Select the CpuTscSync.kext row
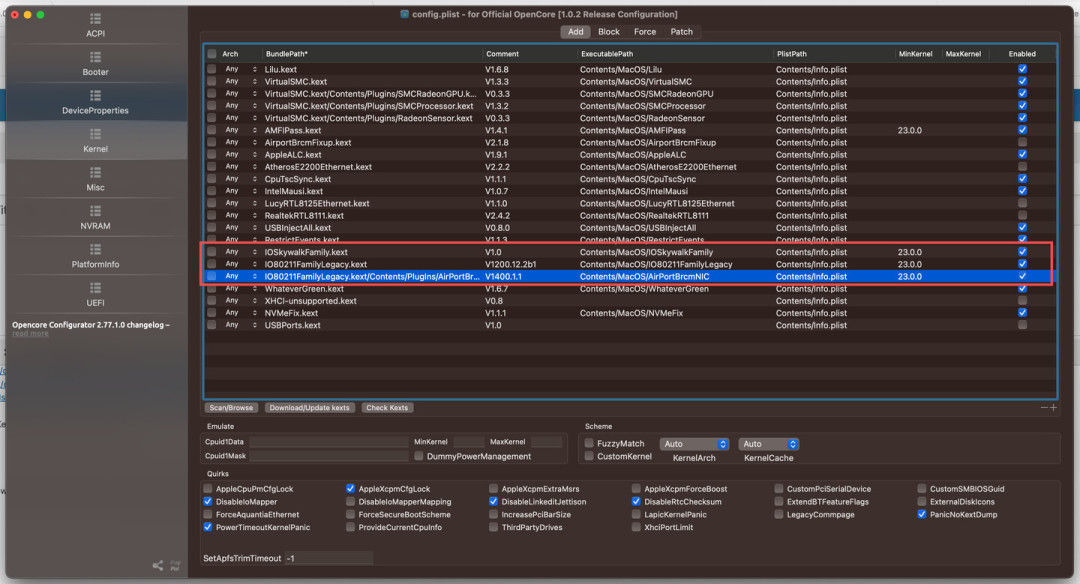Viewport: 1080px width, 584px height. [630, 179]
